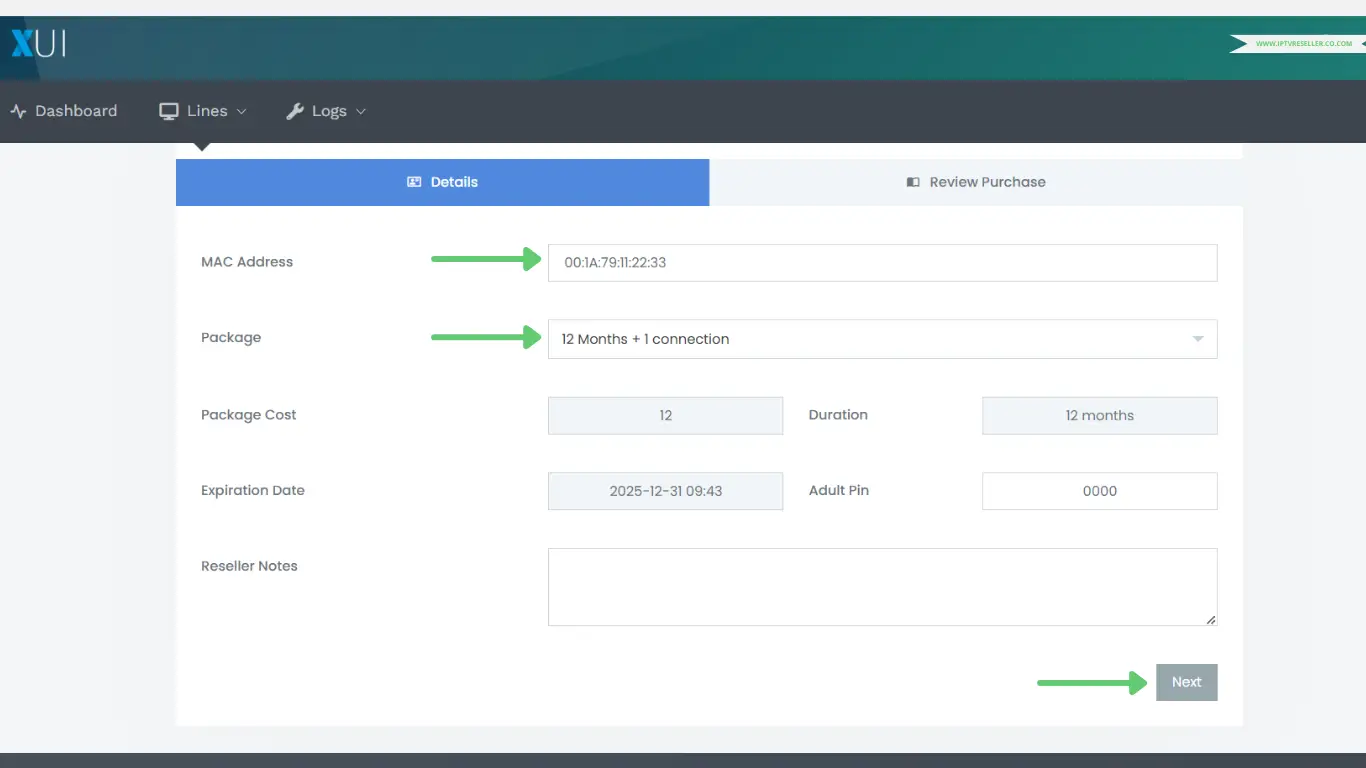The height and width of the screenshot is (768, 1366).
Task: Select the Details tab
Action: coord(442,182)
